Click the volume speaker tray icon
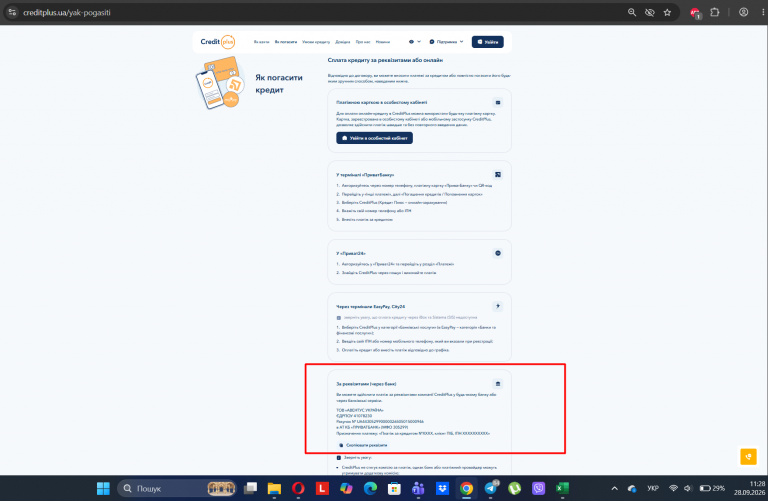 (x=688, y=488)
